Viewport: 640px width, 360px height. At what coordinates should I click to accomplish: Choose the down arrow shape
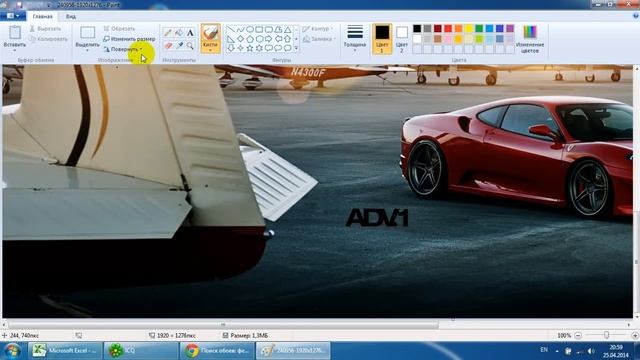tap(231, 48)
